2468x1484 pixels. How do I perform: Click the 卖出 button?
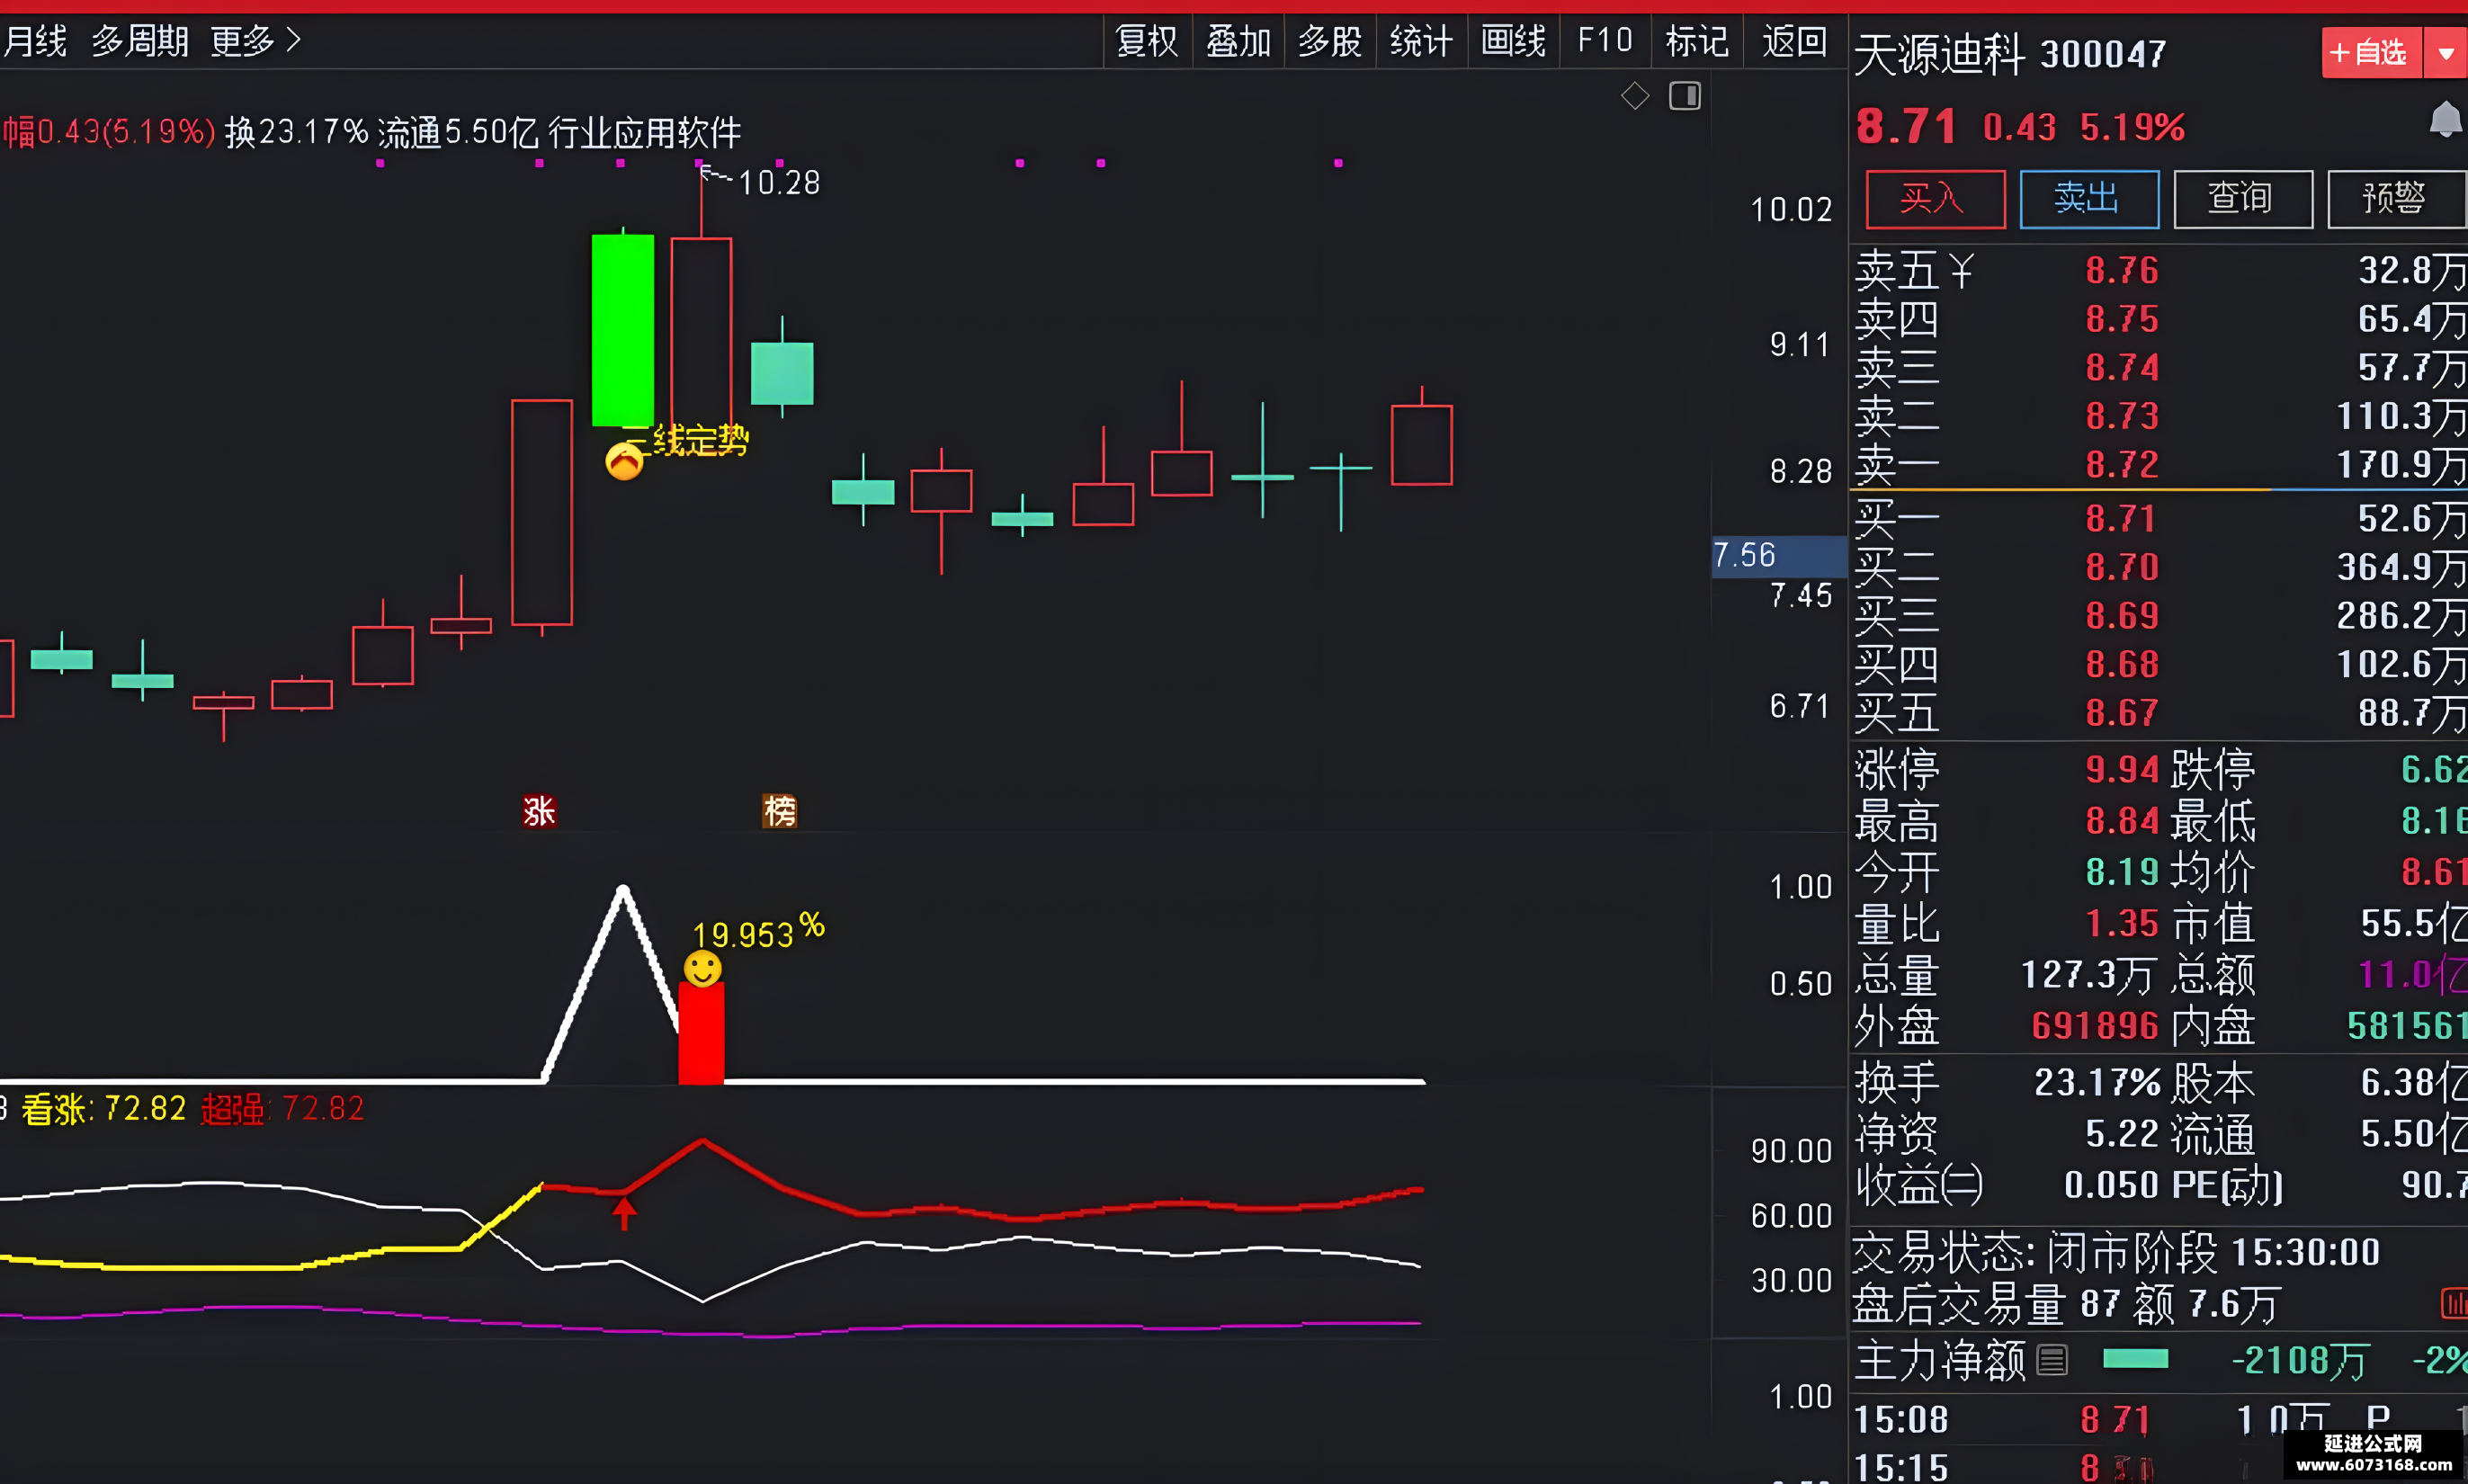pyautogui.click(x=2089, y=199)
